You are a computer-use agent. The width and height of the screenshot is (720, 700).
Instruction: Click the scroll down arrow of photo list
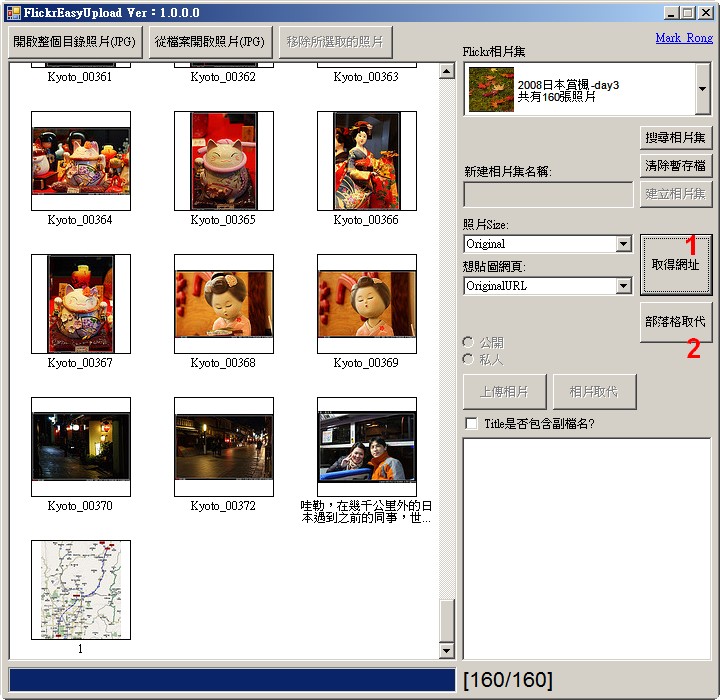click(446, 650)
